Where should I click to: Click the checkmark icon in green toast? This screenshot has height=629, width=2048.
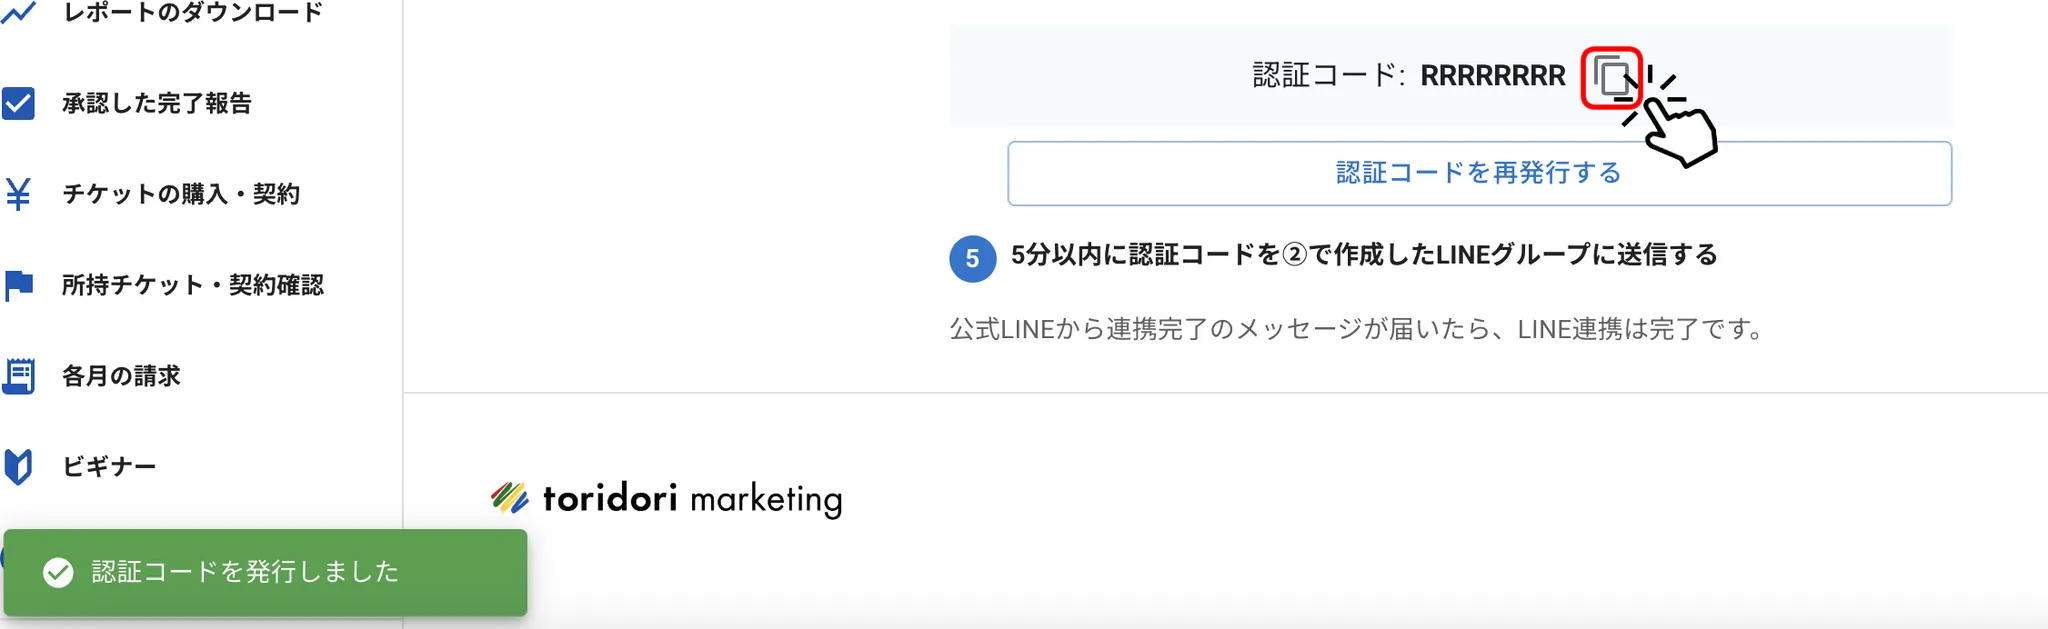(58, 572)
